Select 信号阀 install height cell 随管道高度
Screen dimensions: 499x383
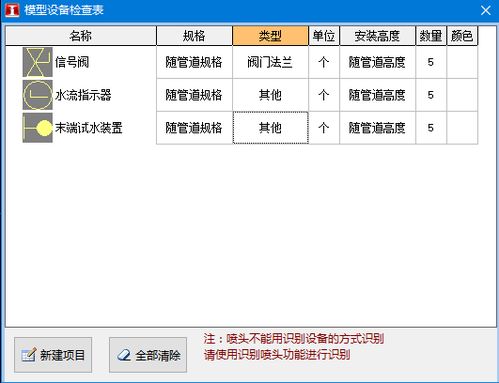click(x=377, y=62)
